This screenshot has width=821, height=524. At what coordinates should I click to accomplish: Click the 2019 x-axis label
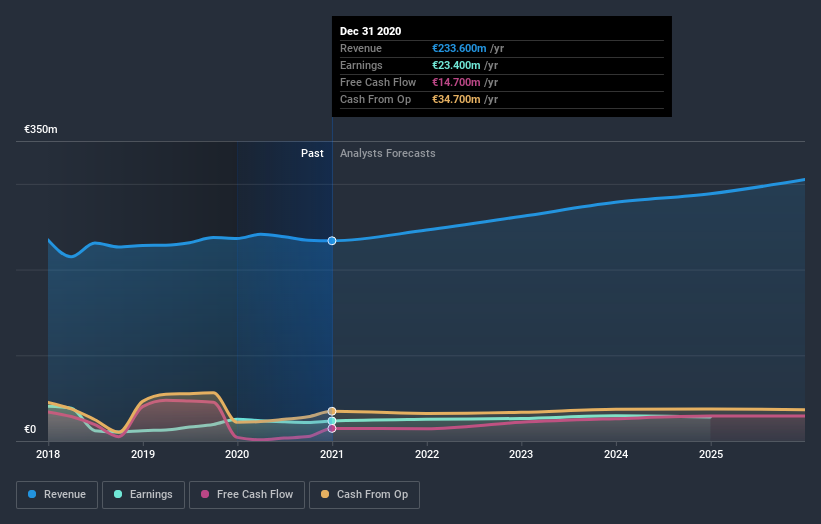tap(142, 454)
